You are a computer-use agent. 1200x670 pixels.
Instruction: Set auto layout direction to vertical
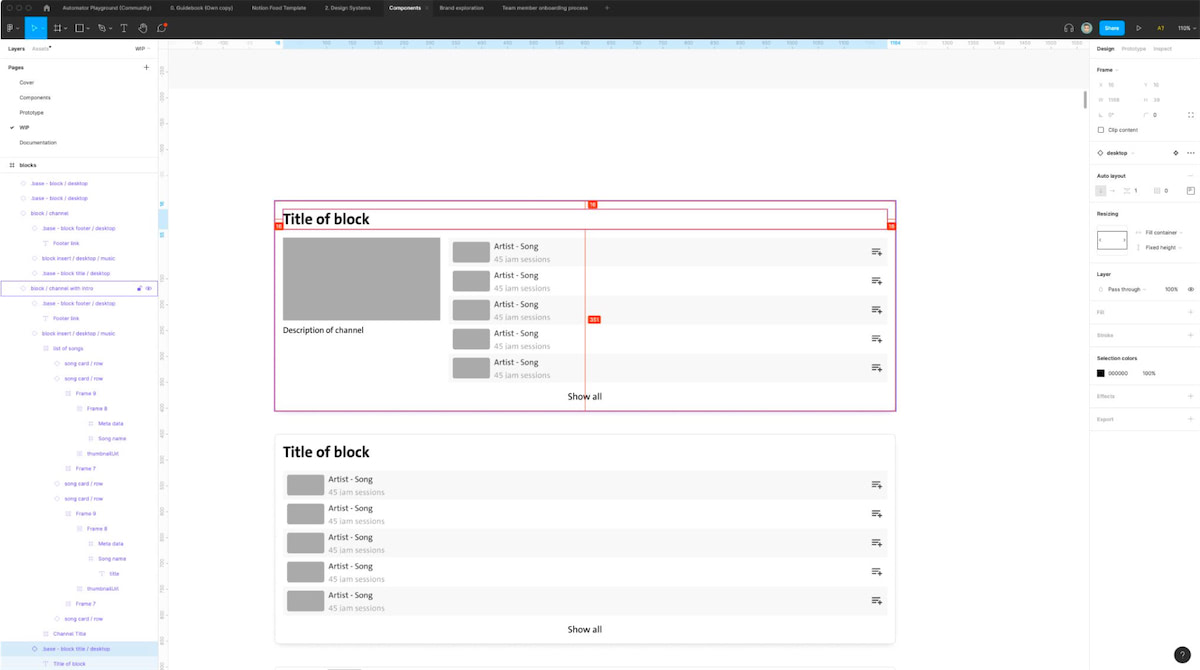tap(1101, 190)
